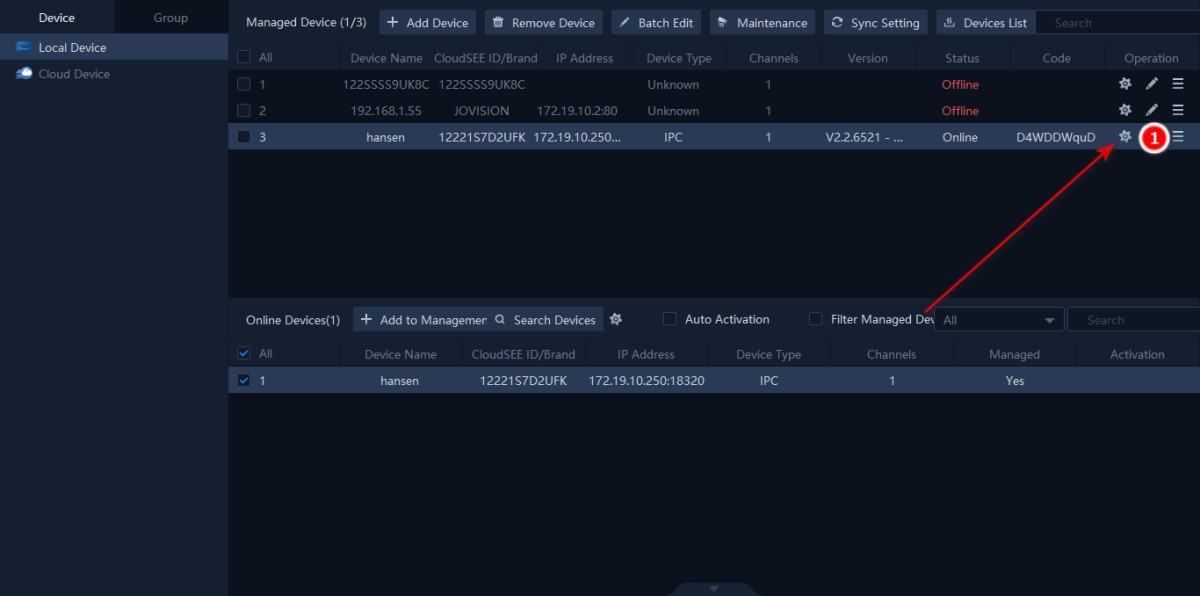Open more-options menu icon for JOVISION device
Viewport: 1200px width, 596px height.
point(1178,111)
